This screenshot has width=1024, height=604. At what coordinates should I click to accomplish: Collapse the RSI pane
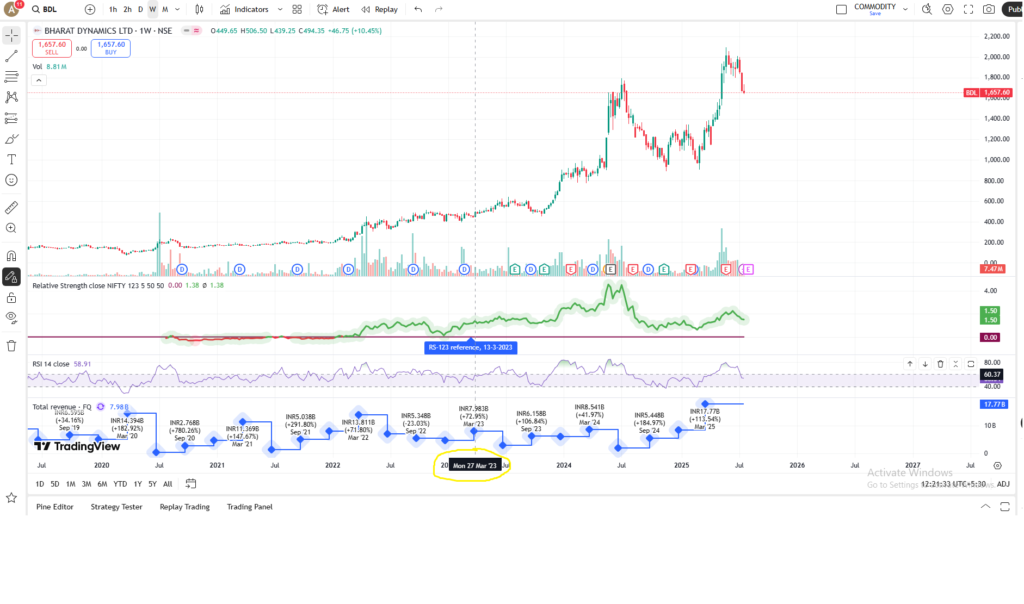955,364
